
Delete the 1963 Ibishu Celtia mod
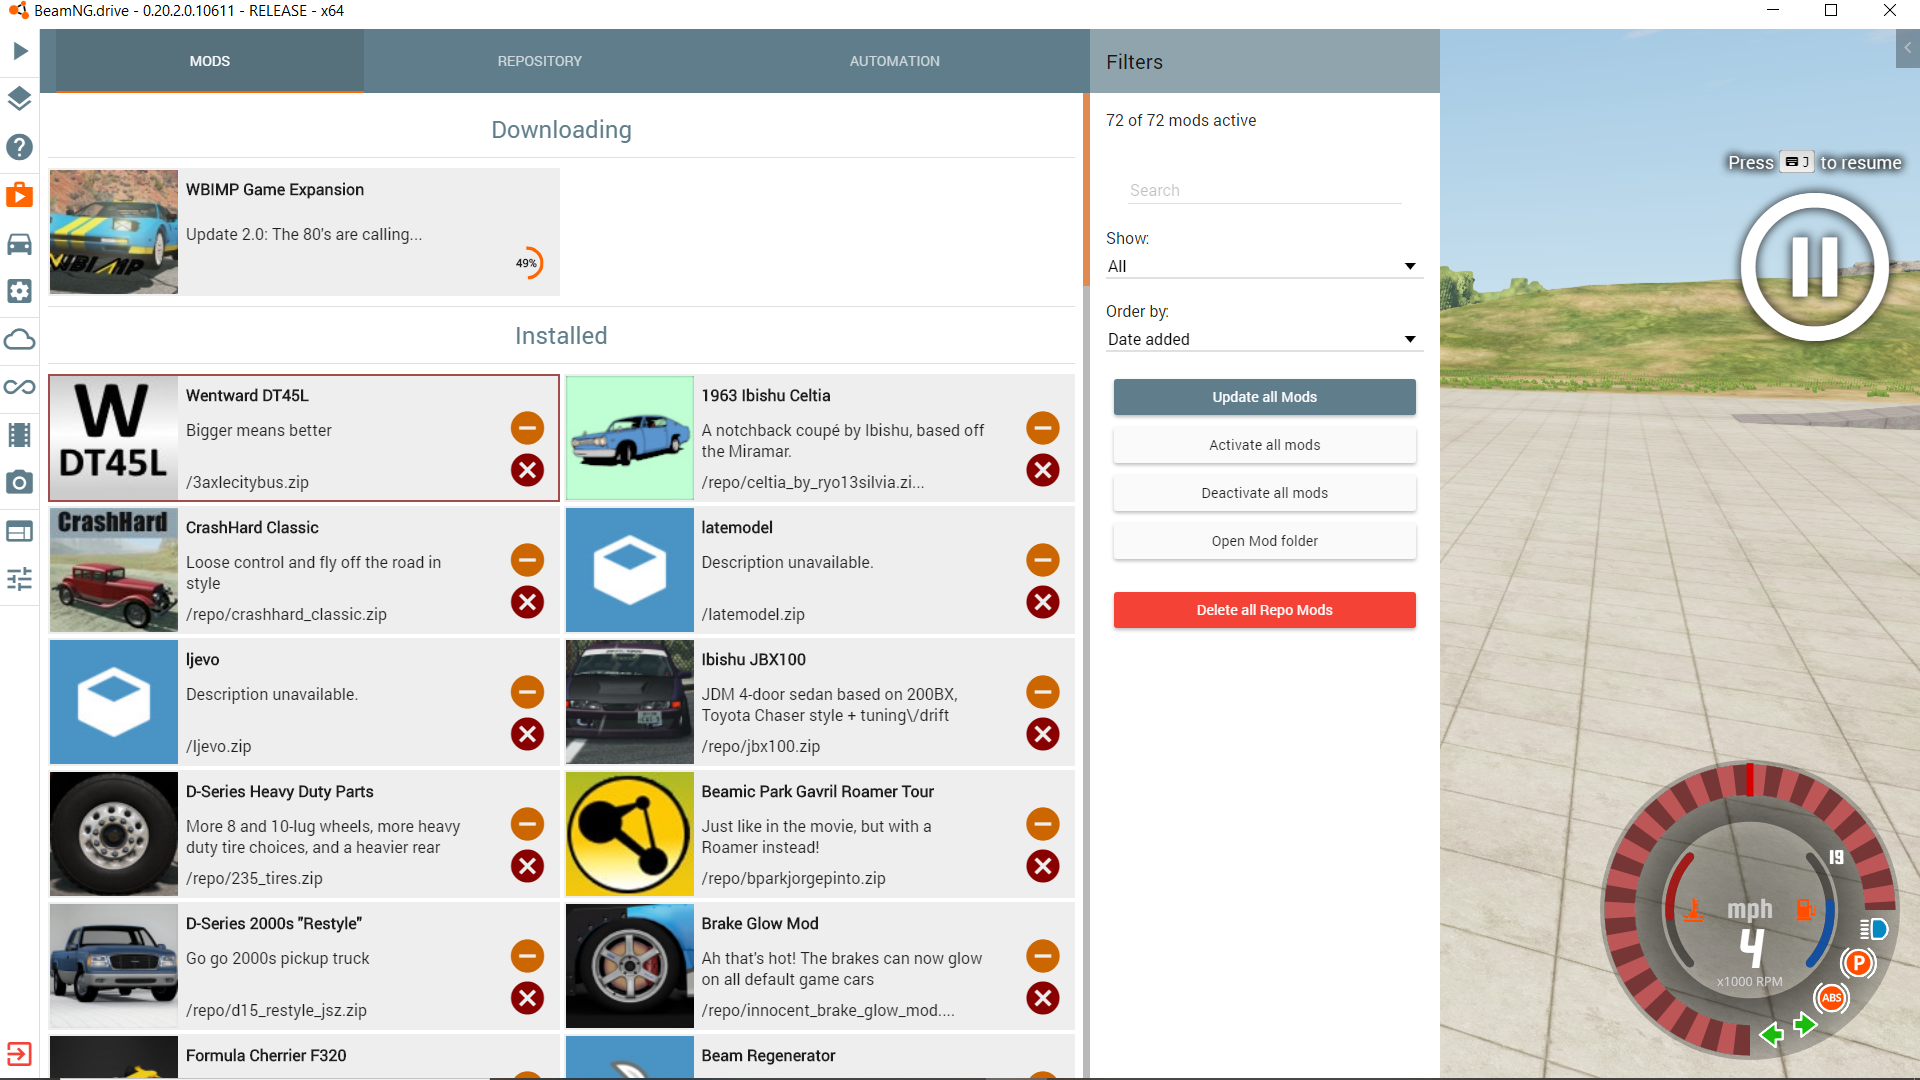[x=1043, y=470]
